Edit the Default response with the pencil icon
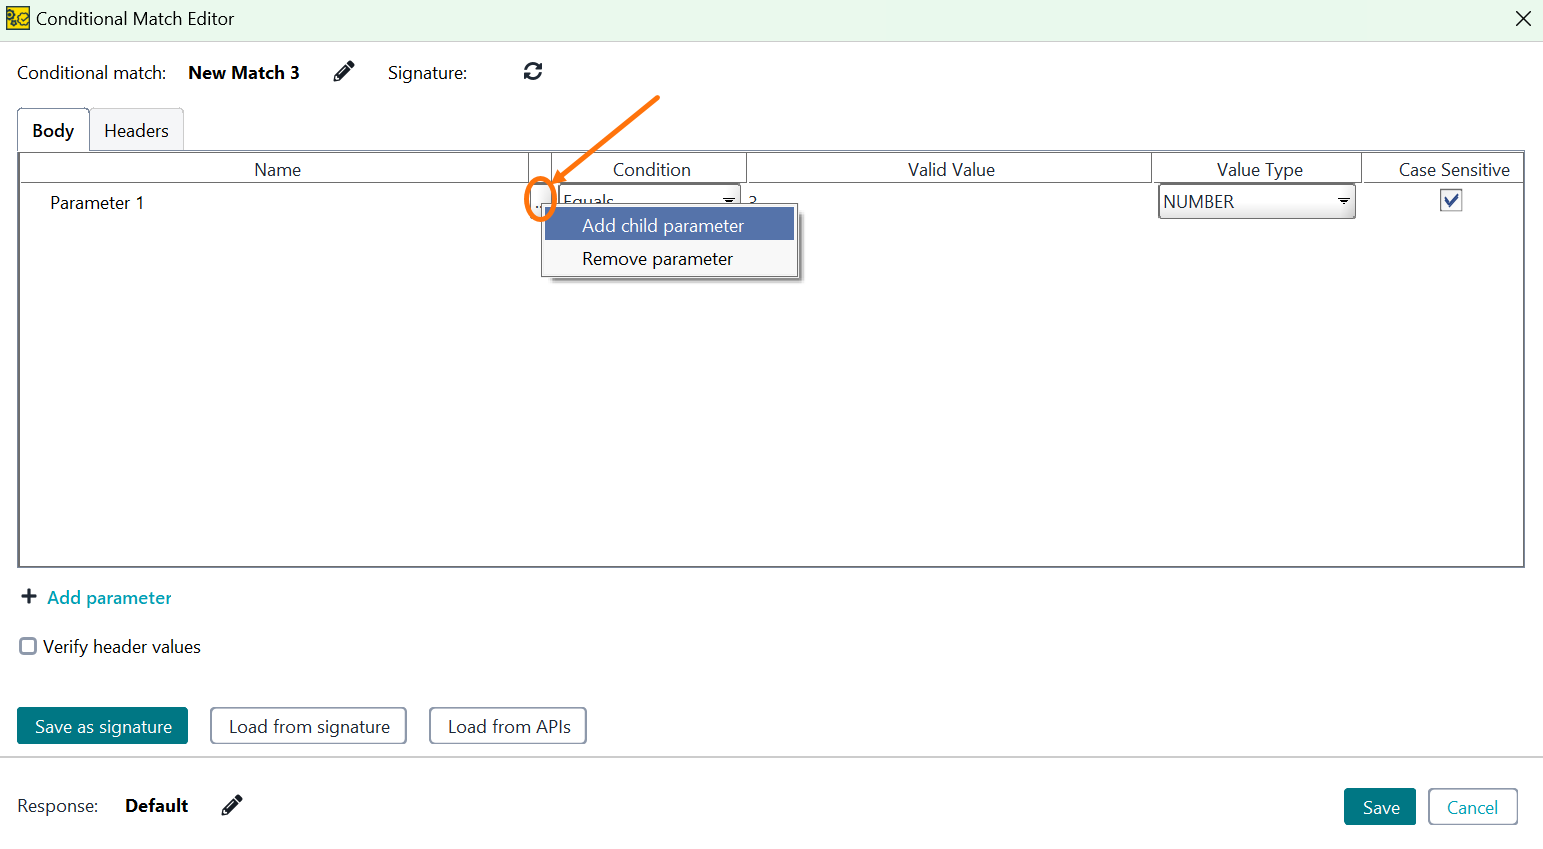The height and width of the screenshot is (849, 1543). pyautogui.click(x=231, y=805)
